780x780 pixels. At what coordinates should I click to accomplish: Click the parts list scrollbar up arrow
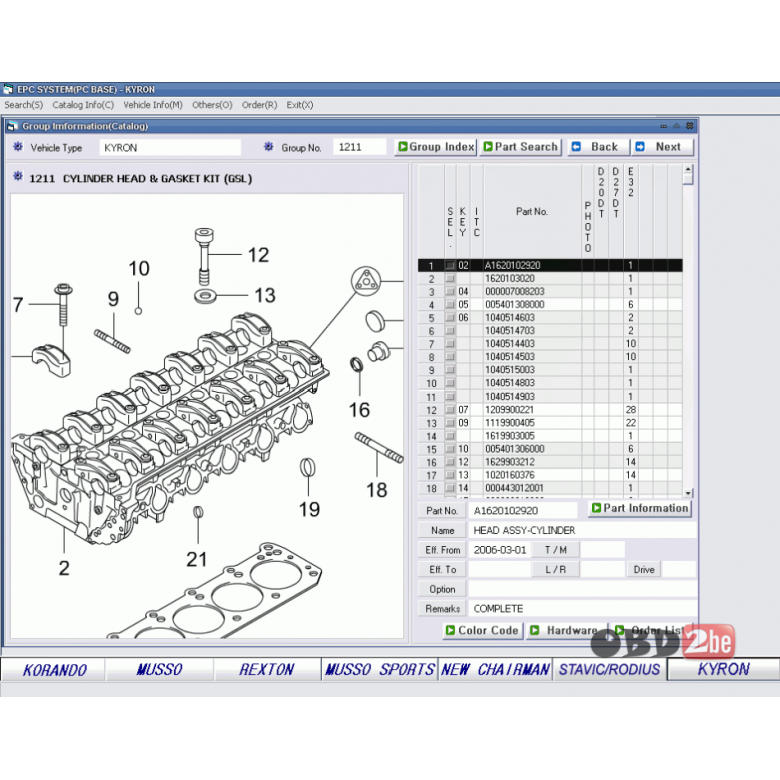tap(688, 170)
